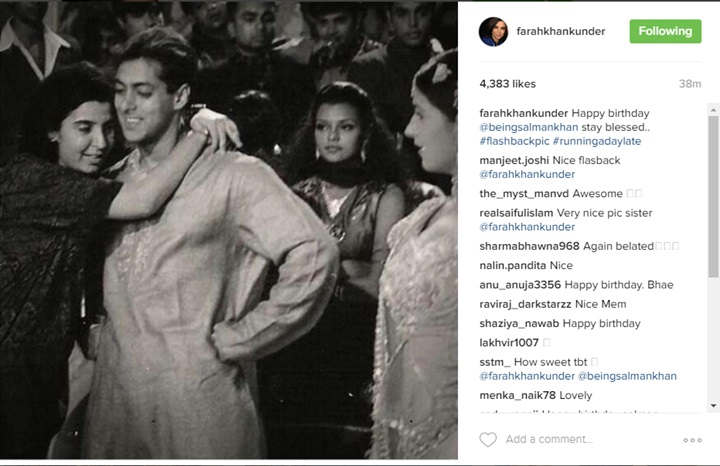This screenshot has width=720, height=466.
Task: Open the black and white post photo
Action: pos(229,230)
